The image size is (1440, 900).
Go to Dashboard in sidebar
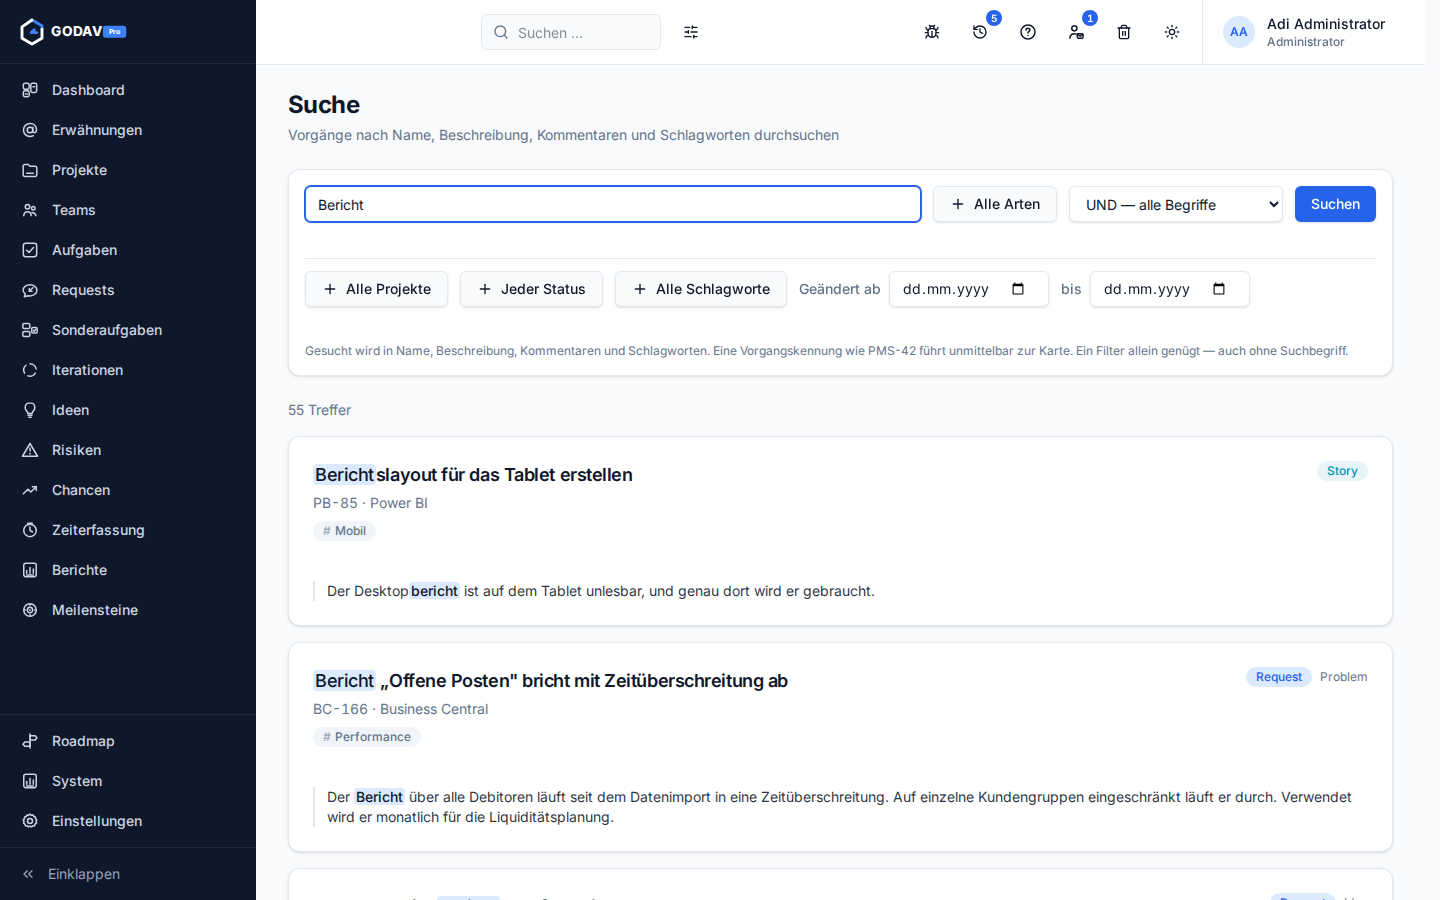coord(128,90)
